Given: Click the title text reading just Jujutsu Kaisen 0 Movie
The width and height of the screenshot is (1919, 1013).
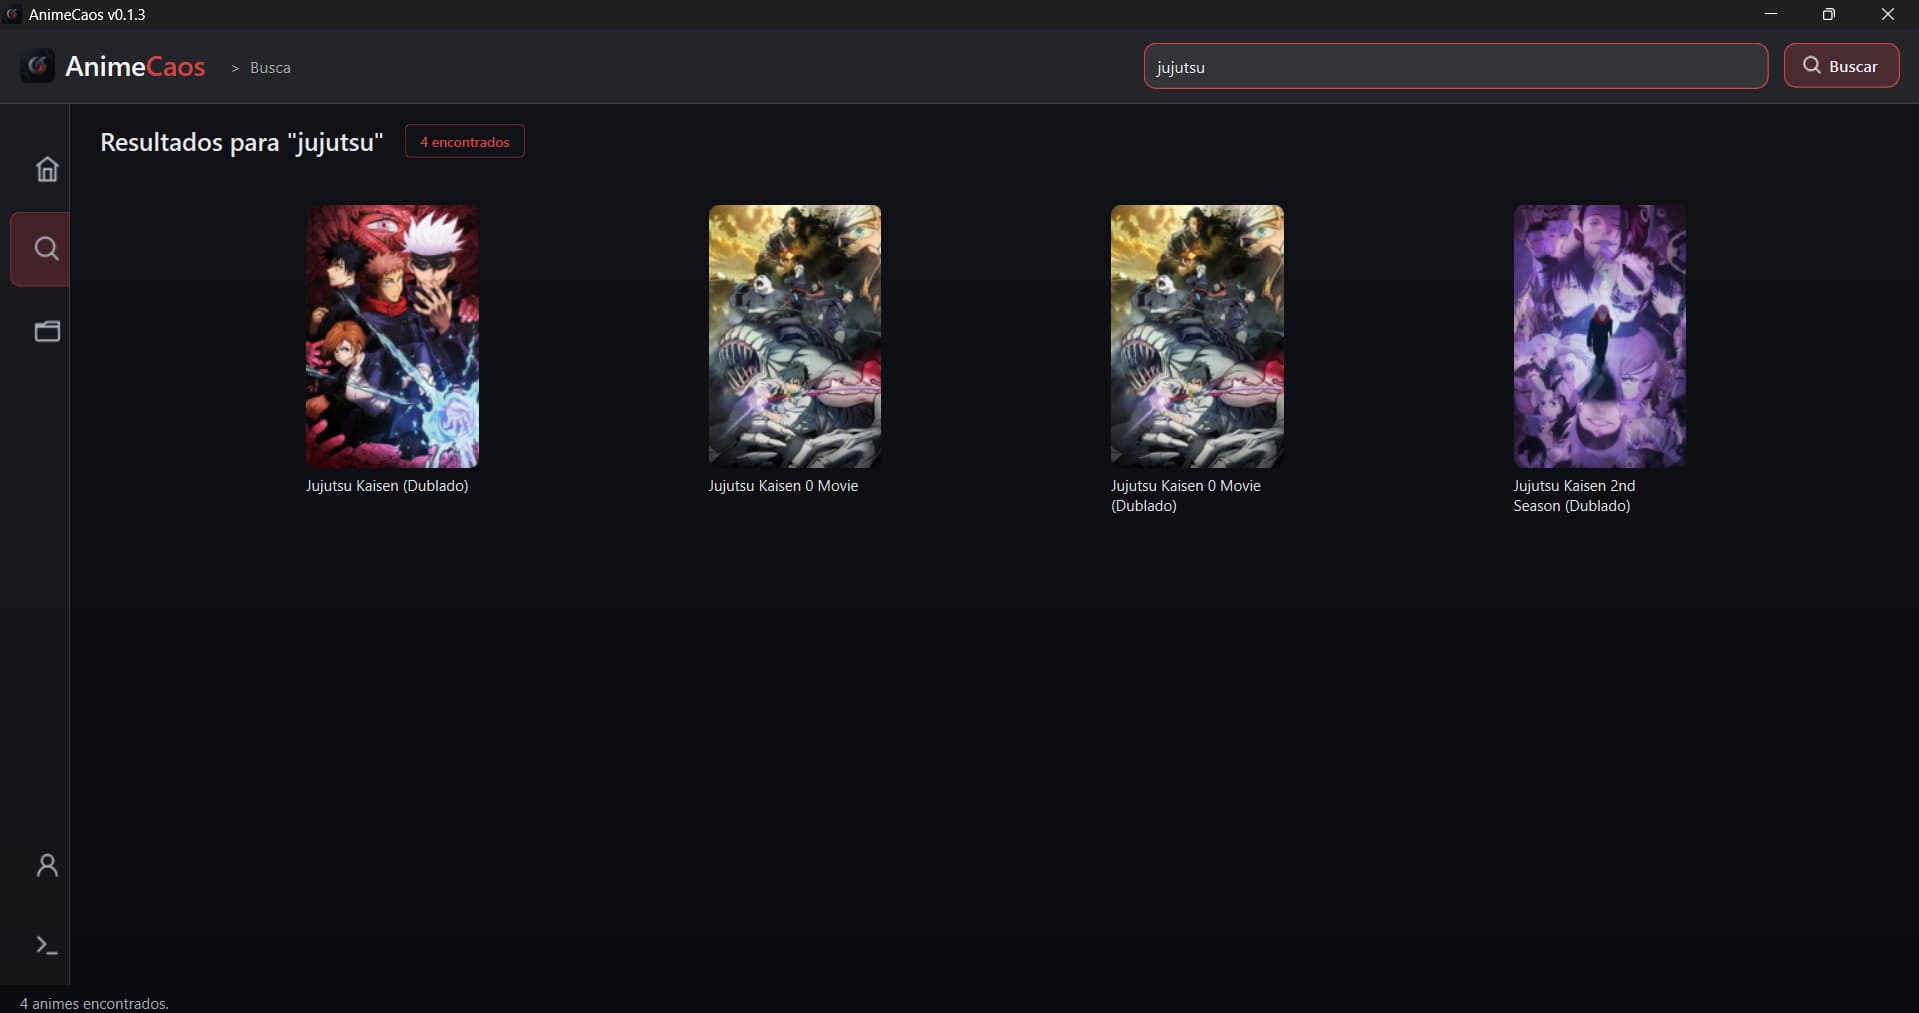Looking at the screenshot, I should coord(783,486).
